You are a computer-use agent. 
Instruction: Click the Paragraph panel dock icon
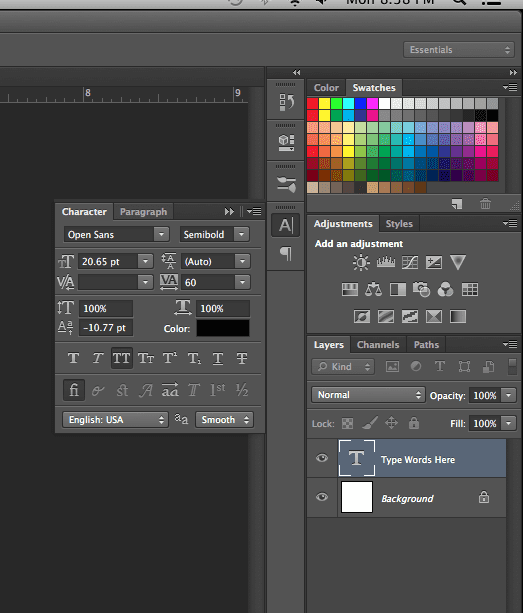[286, 253]
